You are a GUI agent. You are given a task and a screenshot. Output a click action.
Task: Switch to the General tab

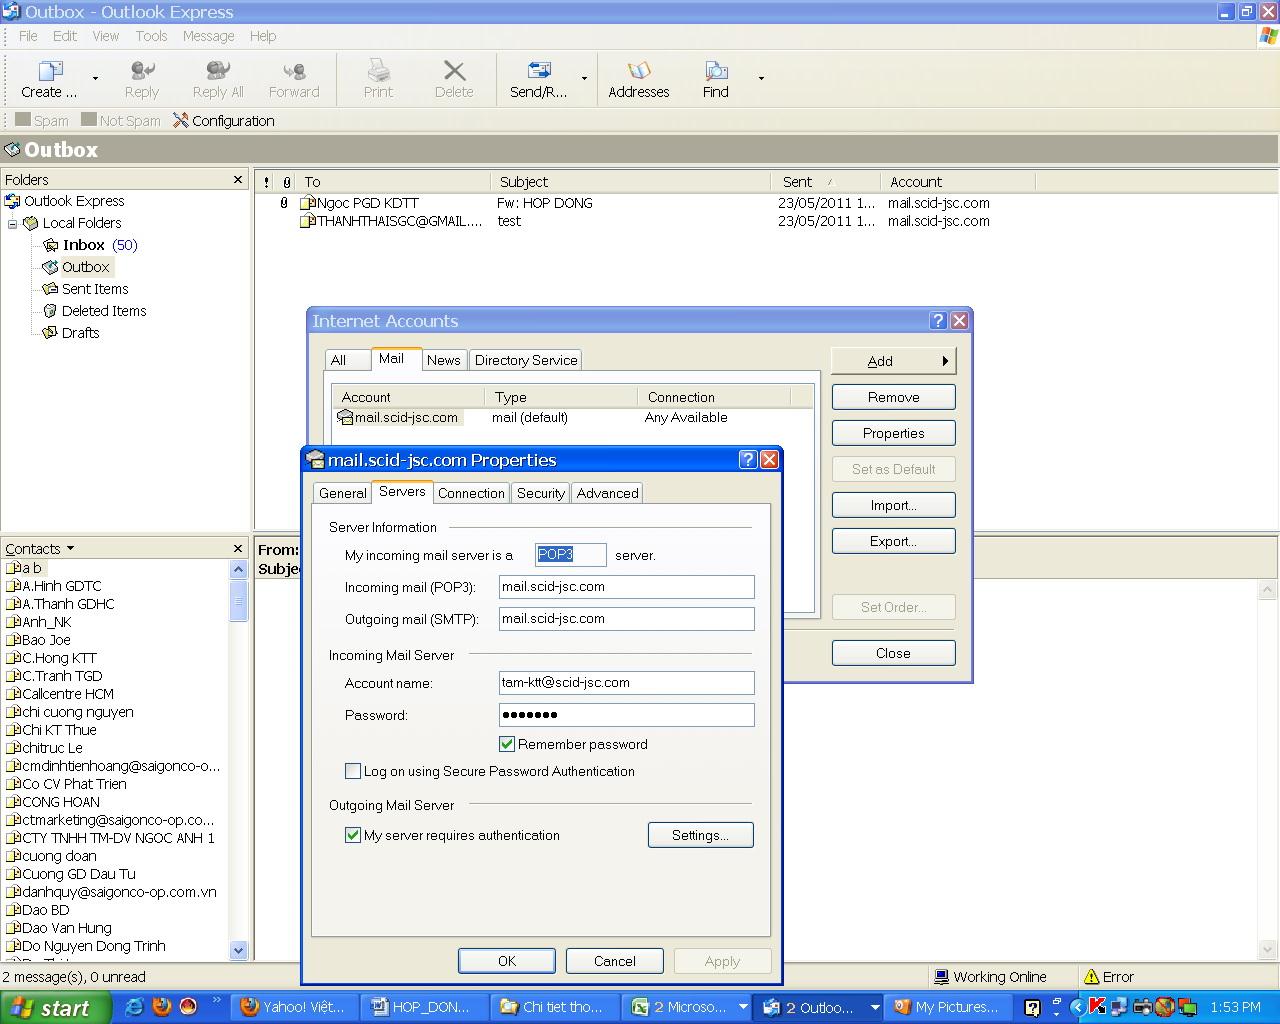pyautogui.click(x=342, y=493)
